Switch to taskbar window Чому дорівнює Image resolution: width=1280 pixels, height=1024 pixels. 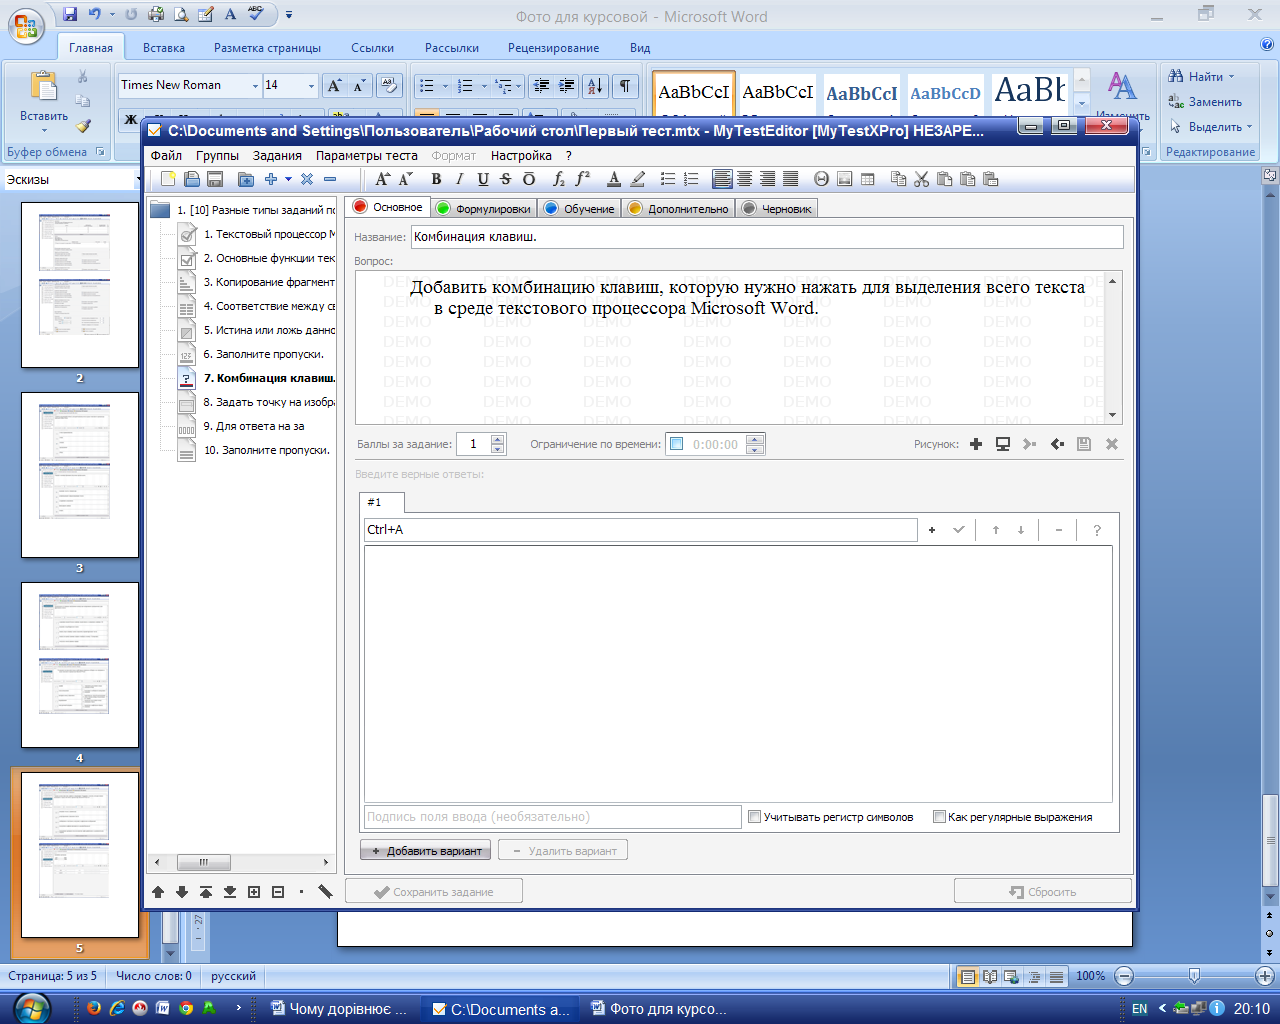(x=340, y=1009)
